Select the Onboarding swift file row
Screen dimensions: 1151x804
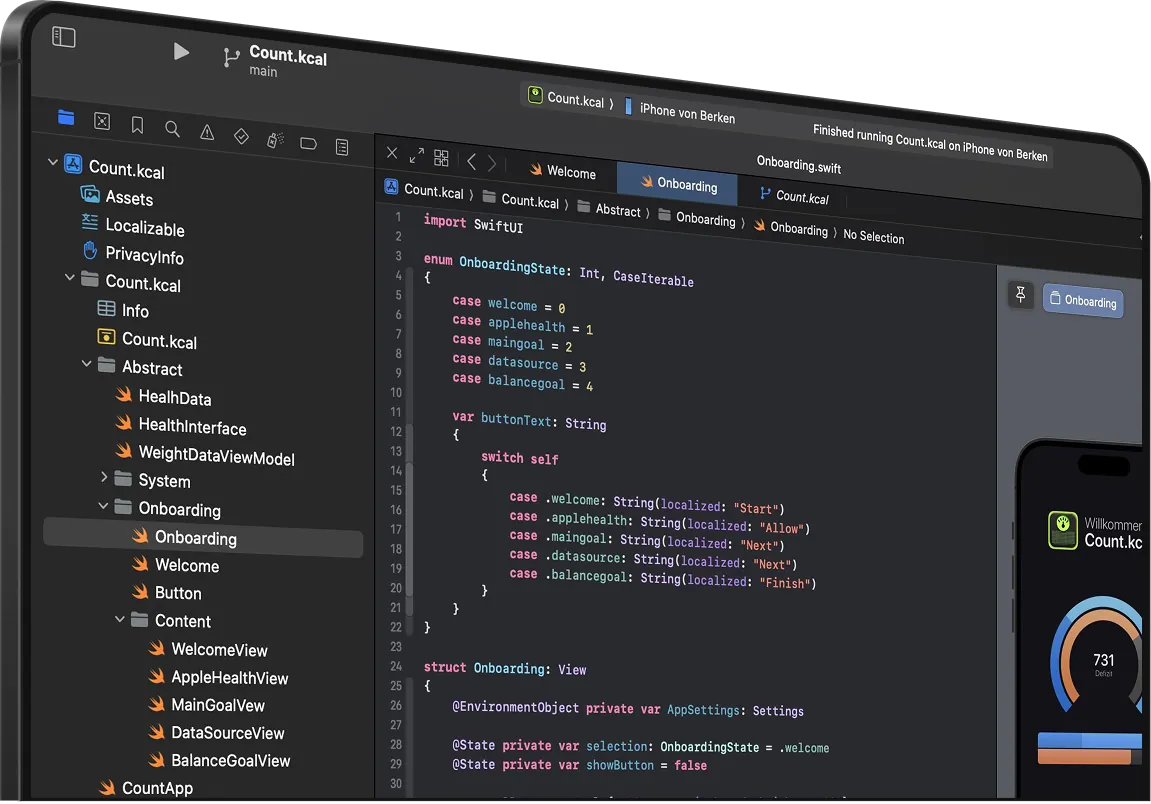[203, 537]
